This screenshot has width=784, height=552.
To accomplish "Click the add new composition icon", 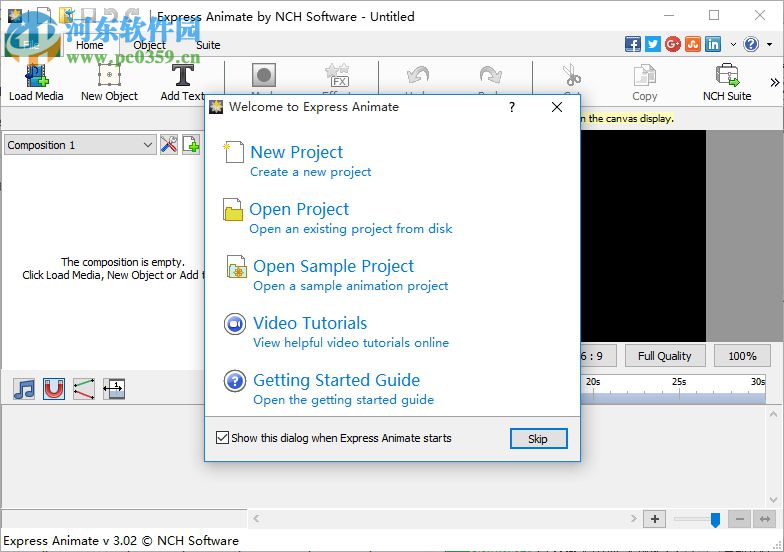I will [191, 145].
